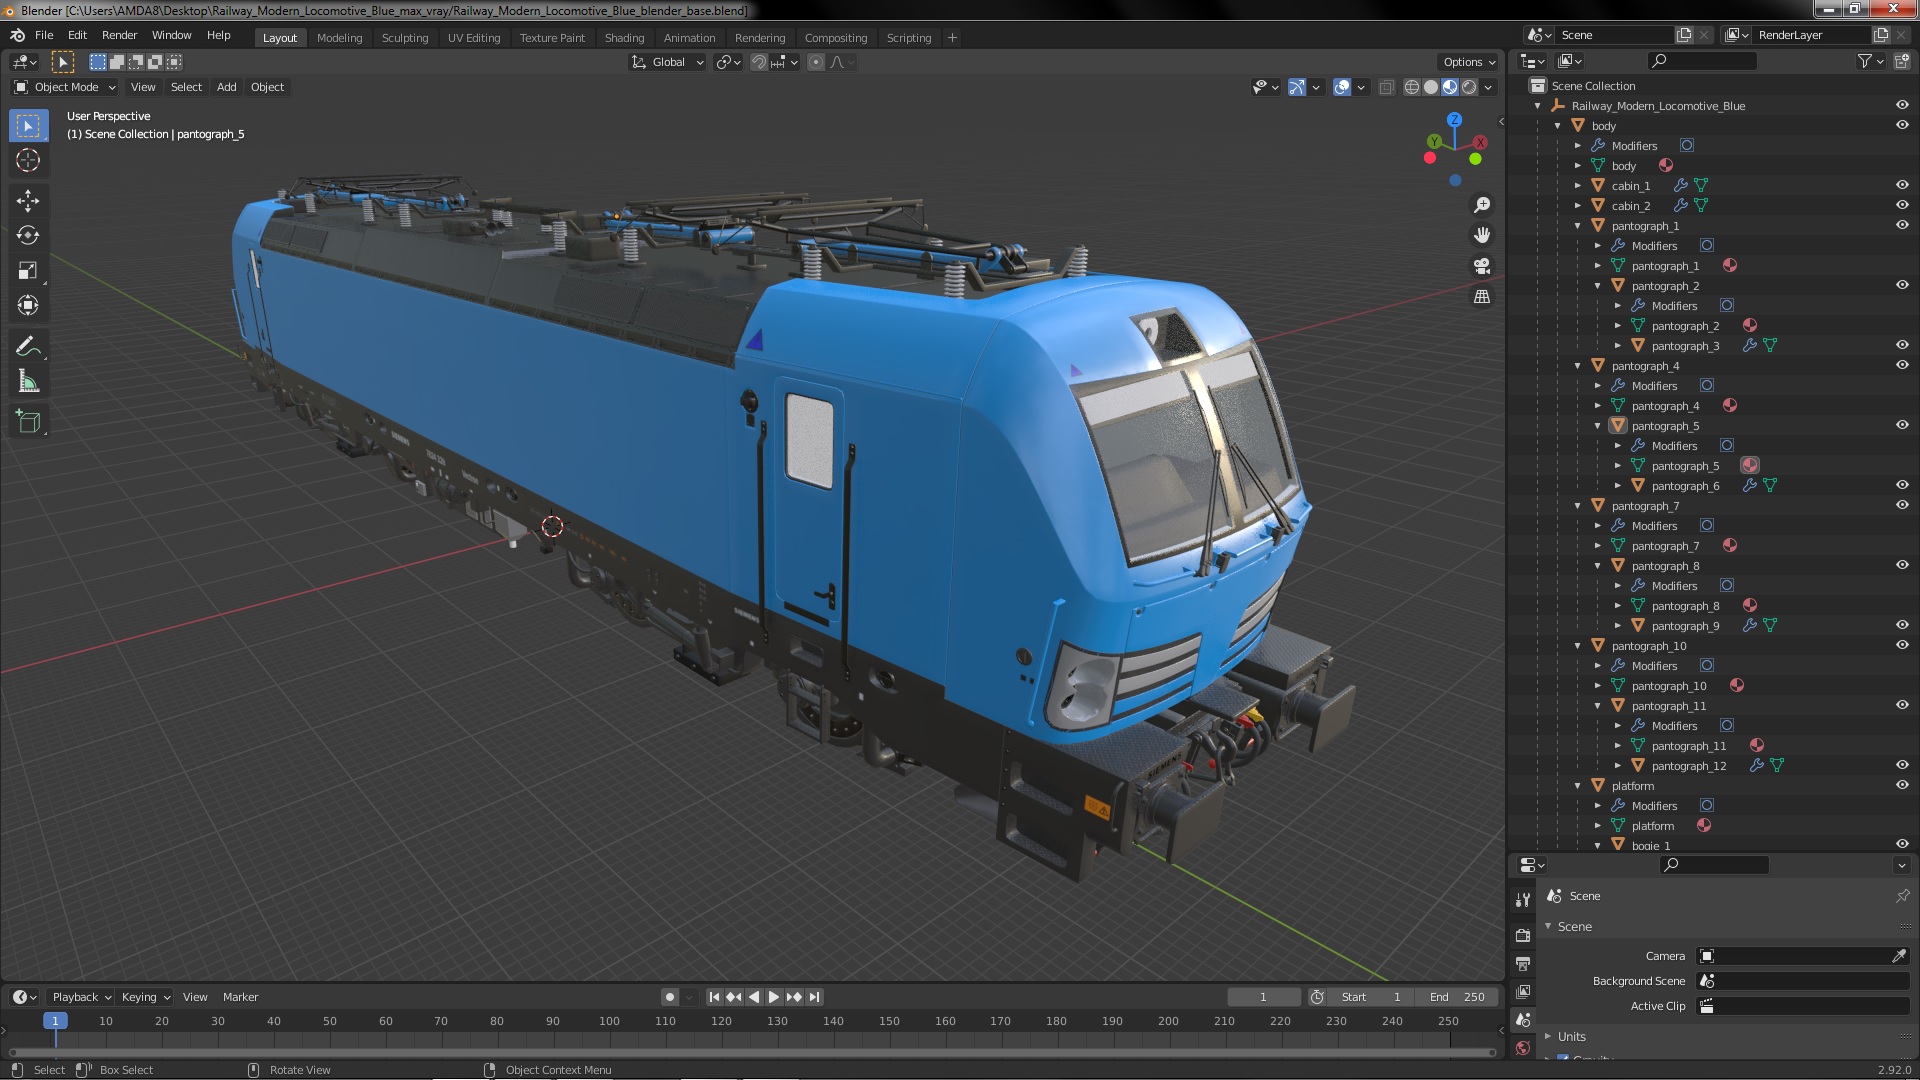Play the animation in the timeline
The width and height of the screenshot is (1920, 1080).
click(774, 997)
